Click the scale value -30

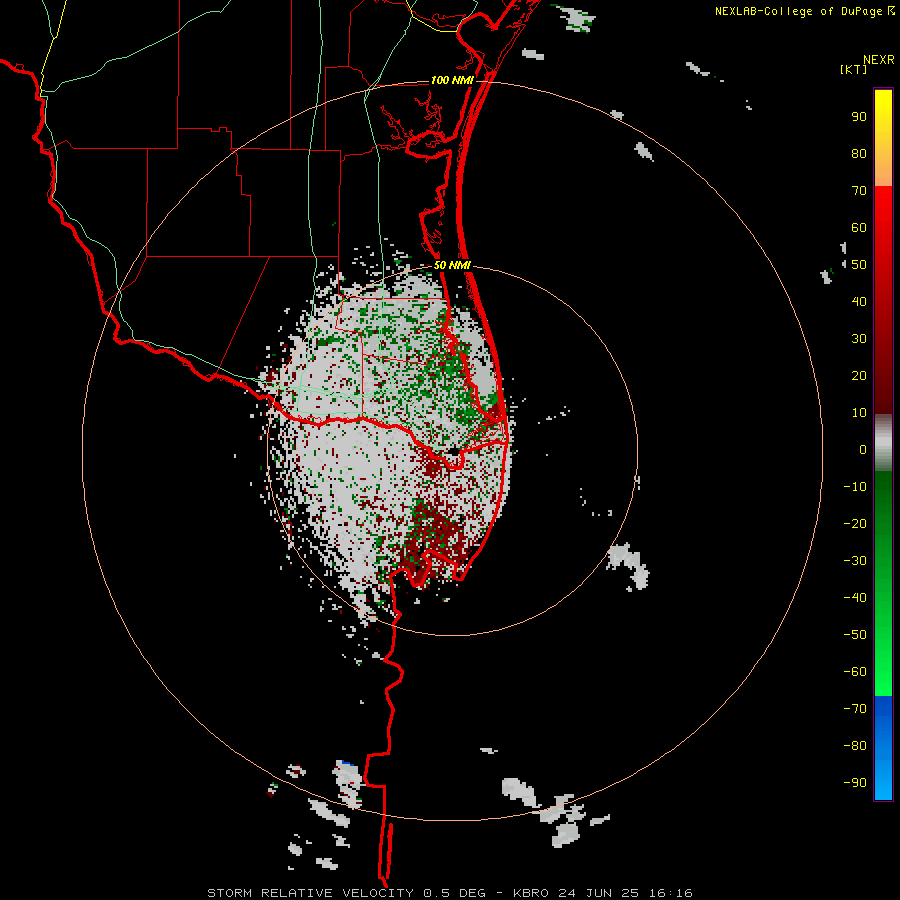855,561
